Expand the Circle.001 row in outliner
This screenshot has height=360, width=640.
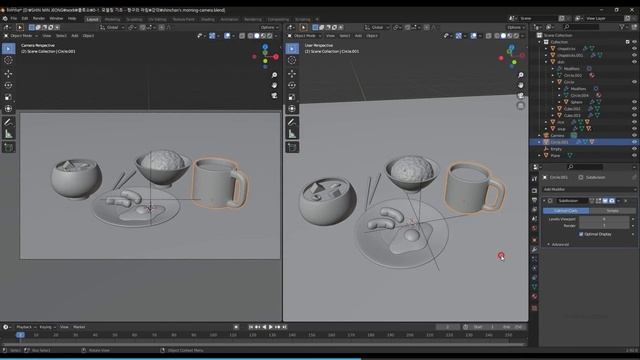click(x=540, y=142)
